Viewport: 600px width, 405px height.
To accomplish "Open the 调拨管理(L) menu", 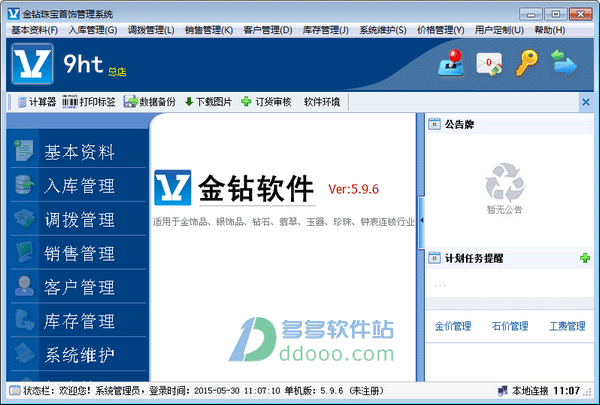I will 151,30.
